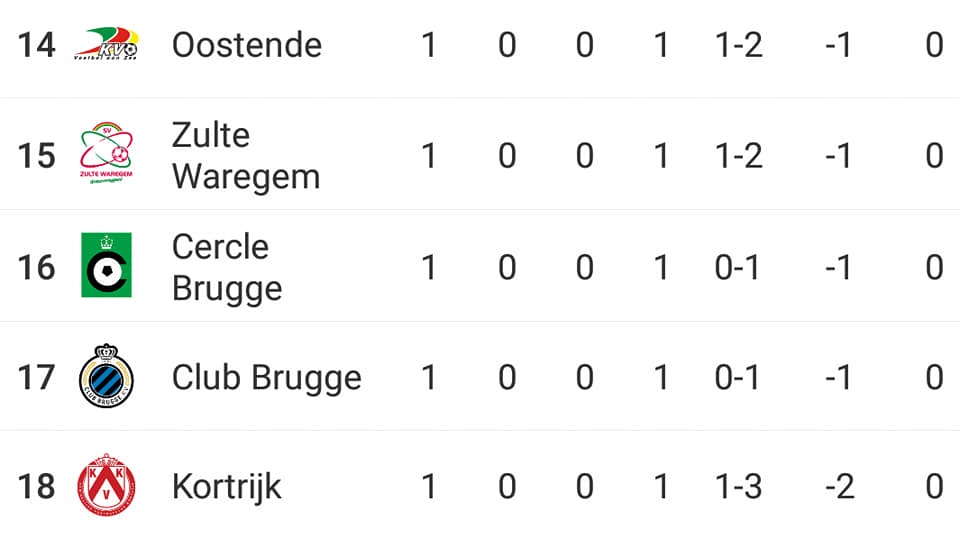Open the Cercle Brugge team page
Screen dimensions: 960x538
[227, 267]
